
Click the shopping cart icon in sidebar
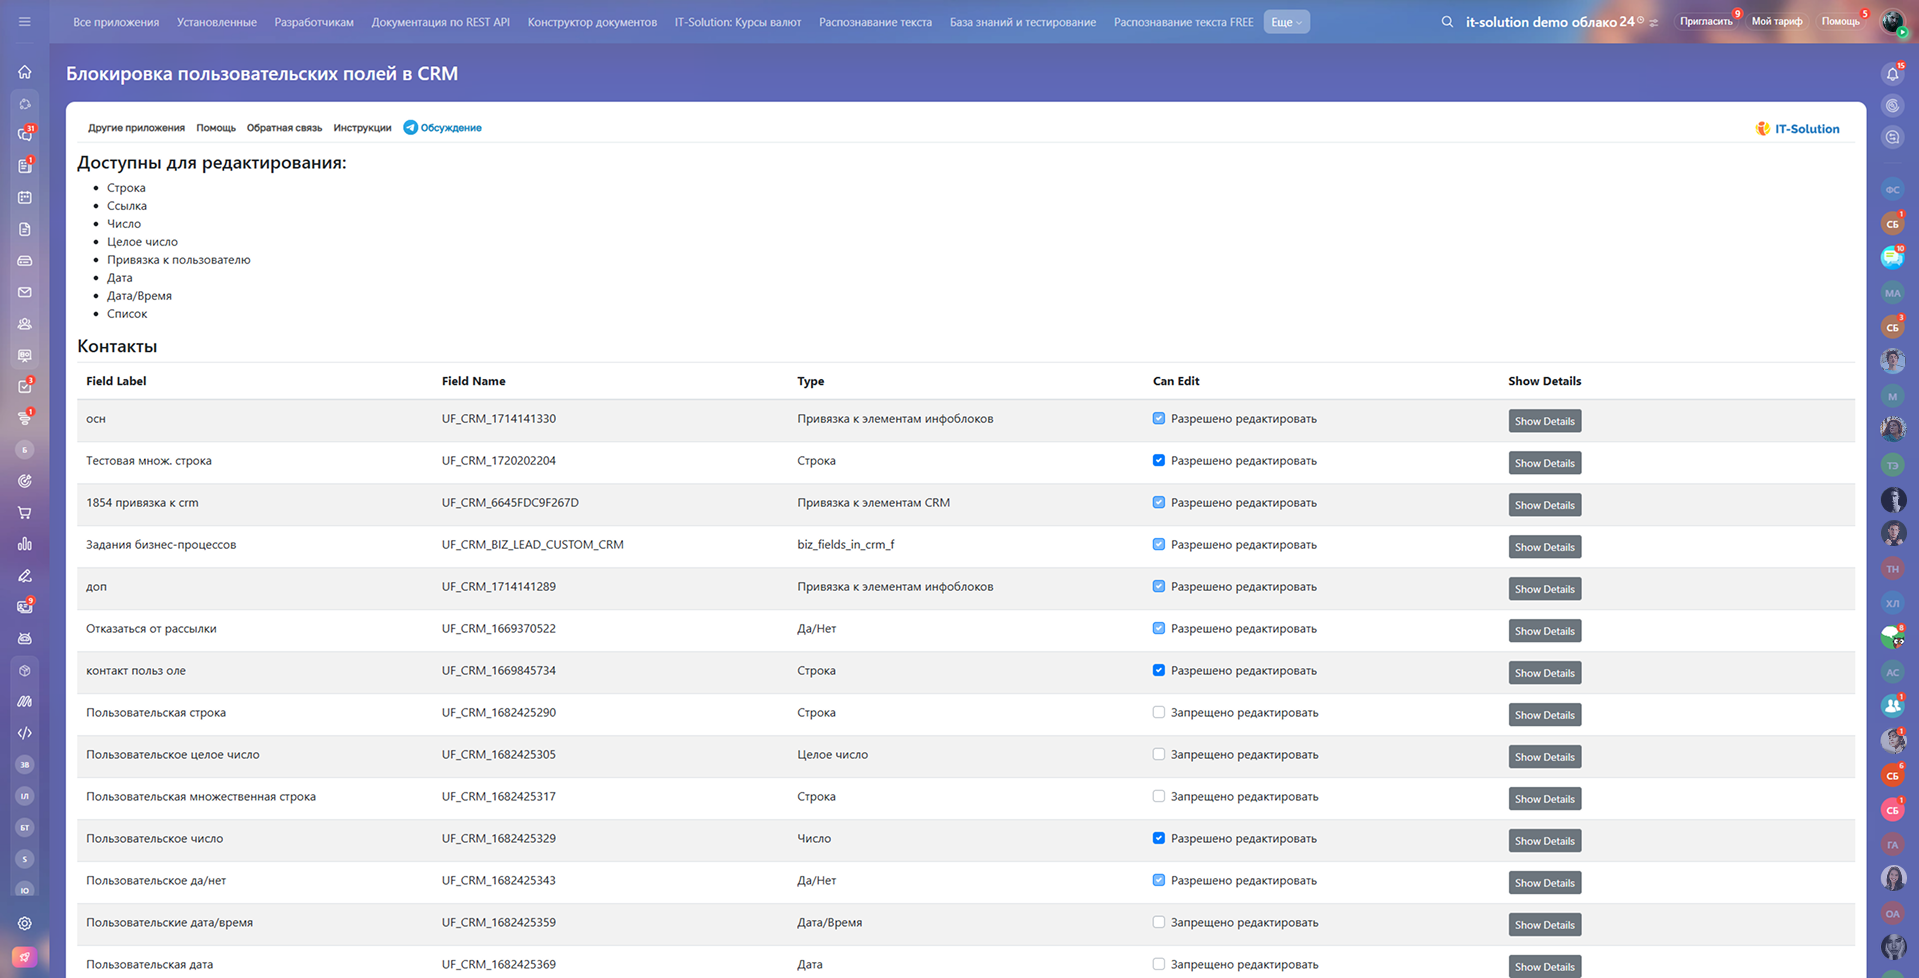(25, 513)
